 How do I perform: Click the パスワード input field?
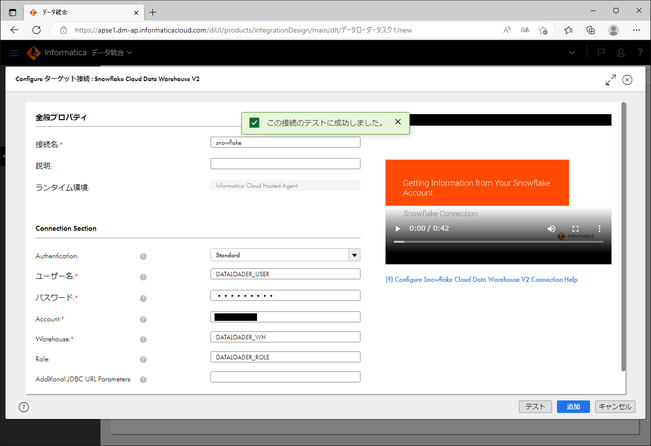click(x=285, y=296)
